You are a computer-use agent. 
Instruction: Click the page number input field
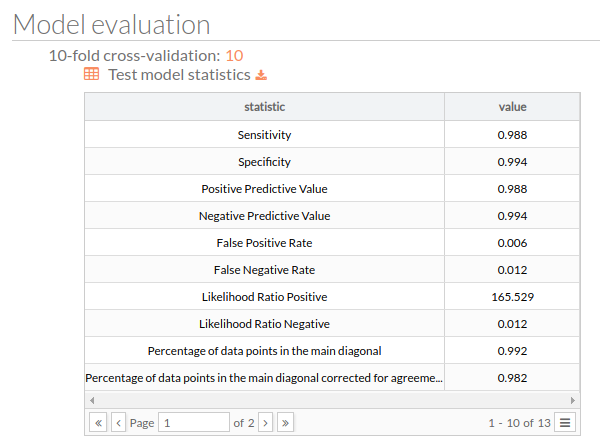(194, 423)
